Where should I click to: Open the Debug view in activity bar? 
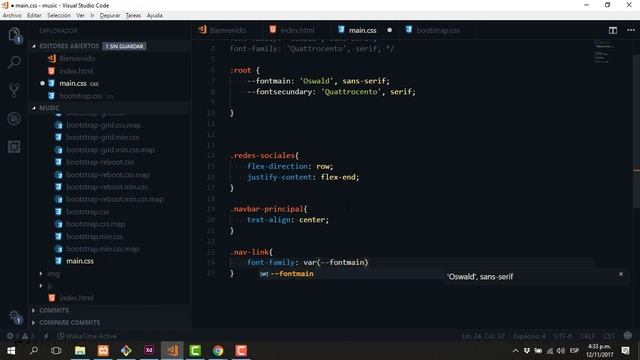[14, 118]
